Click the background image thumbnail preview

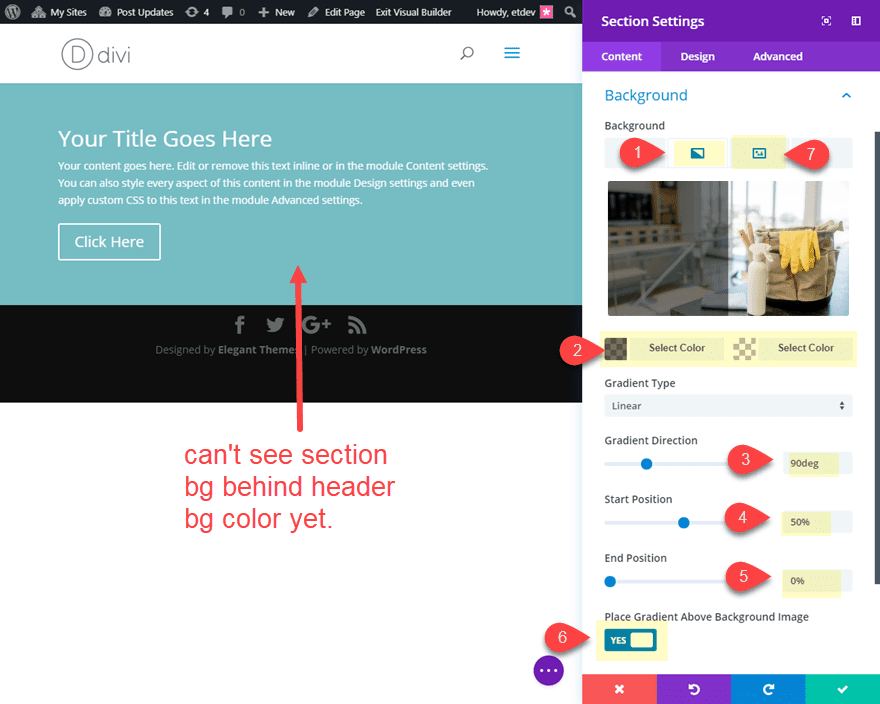click(x=727, y=248)
